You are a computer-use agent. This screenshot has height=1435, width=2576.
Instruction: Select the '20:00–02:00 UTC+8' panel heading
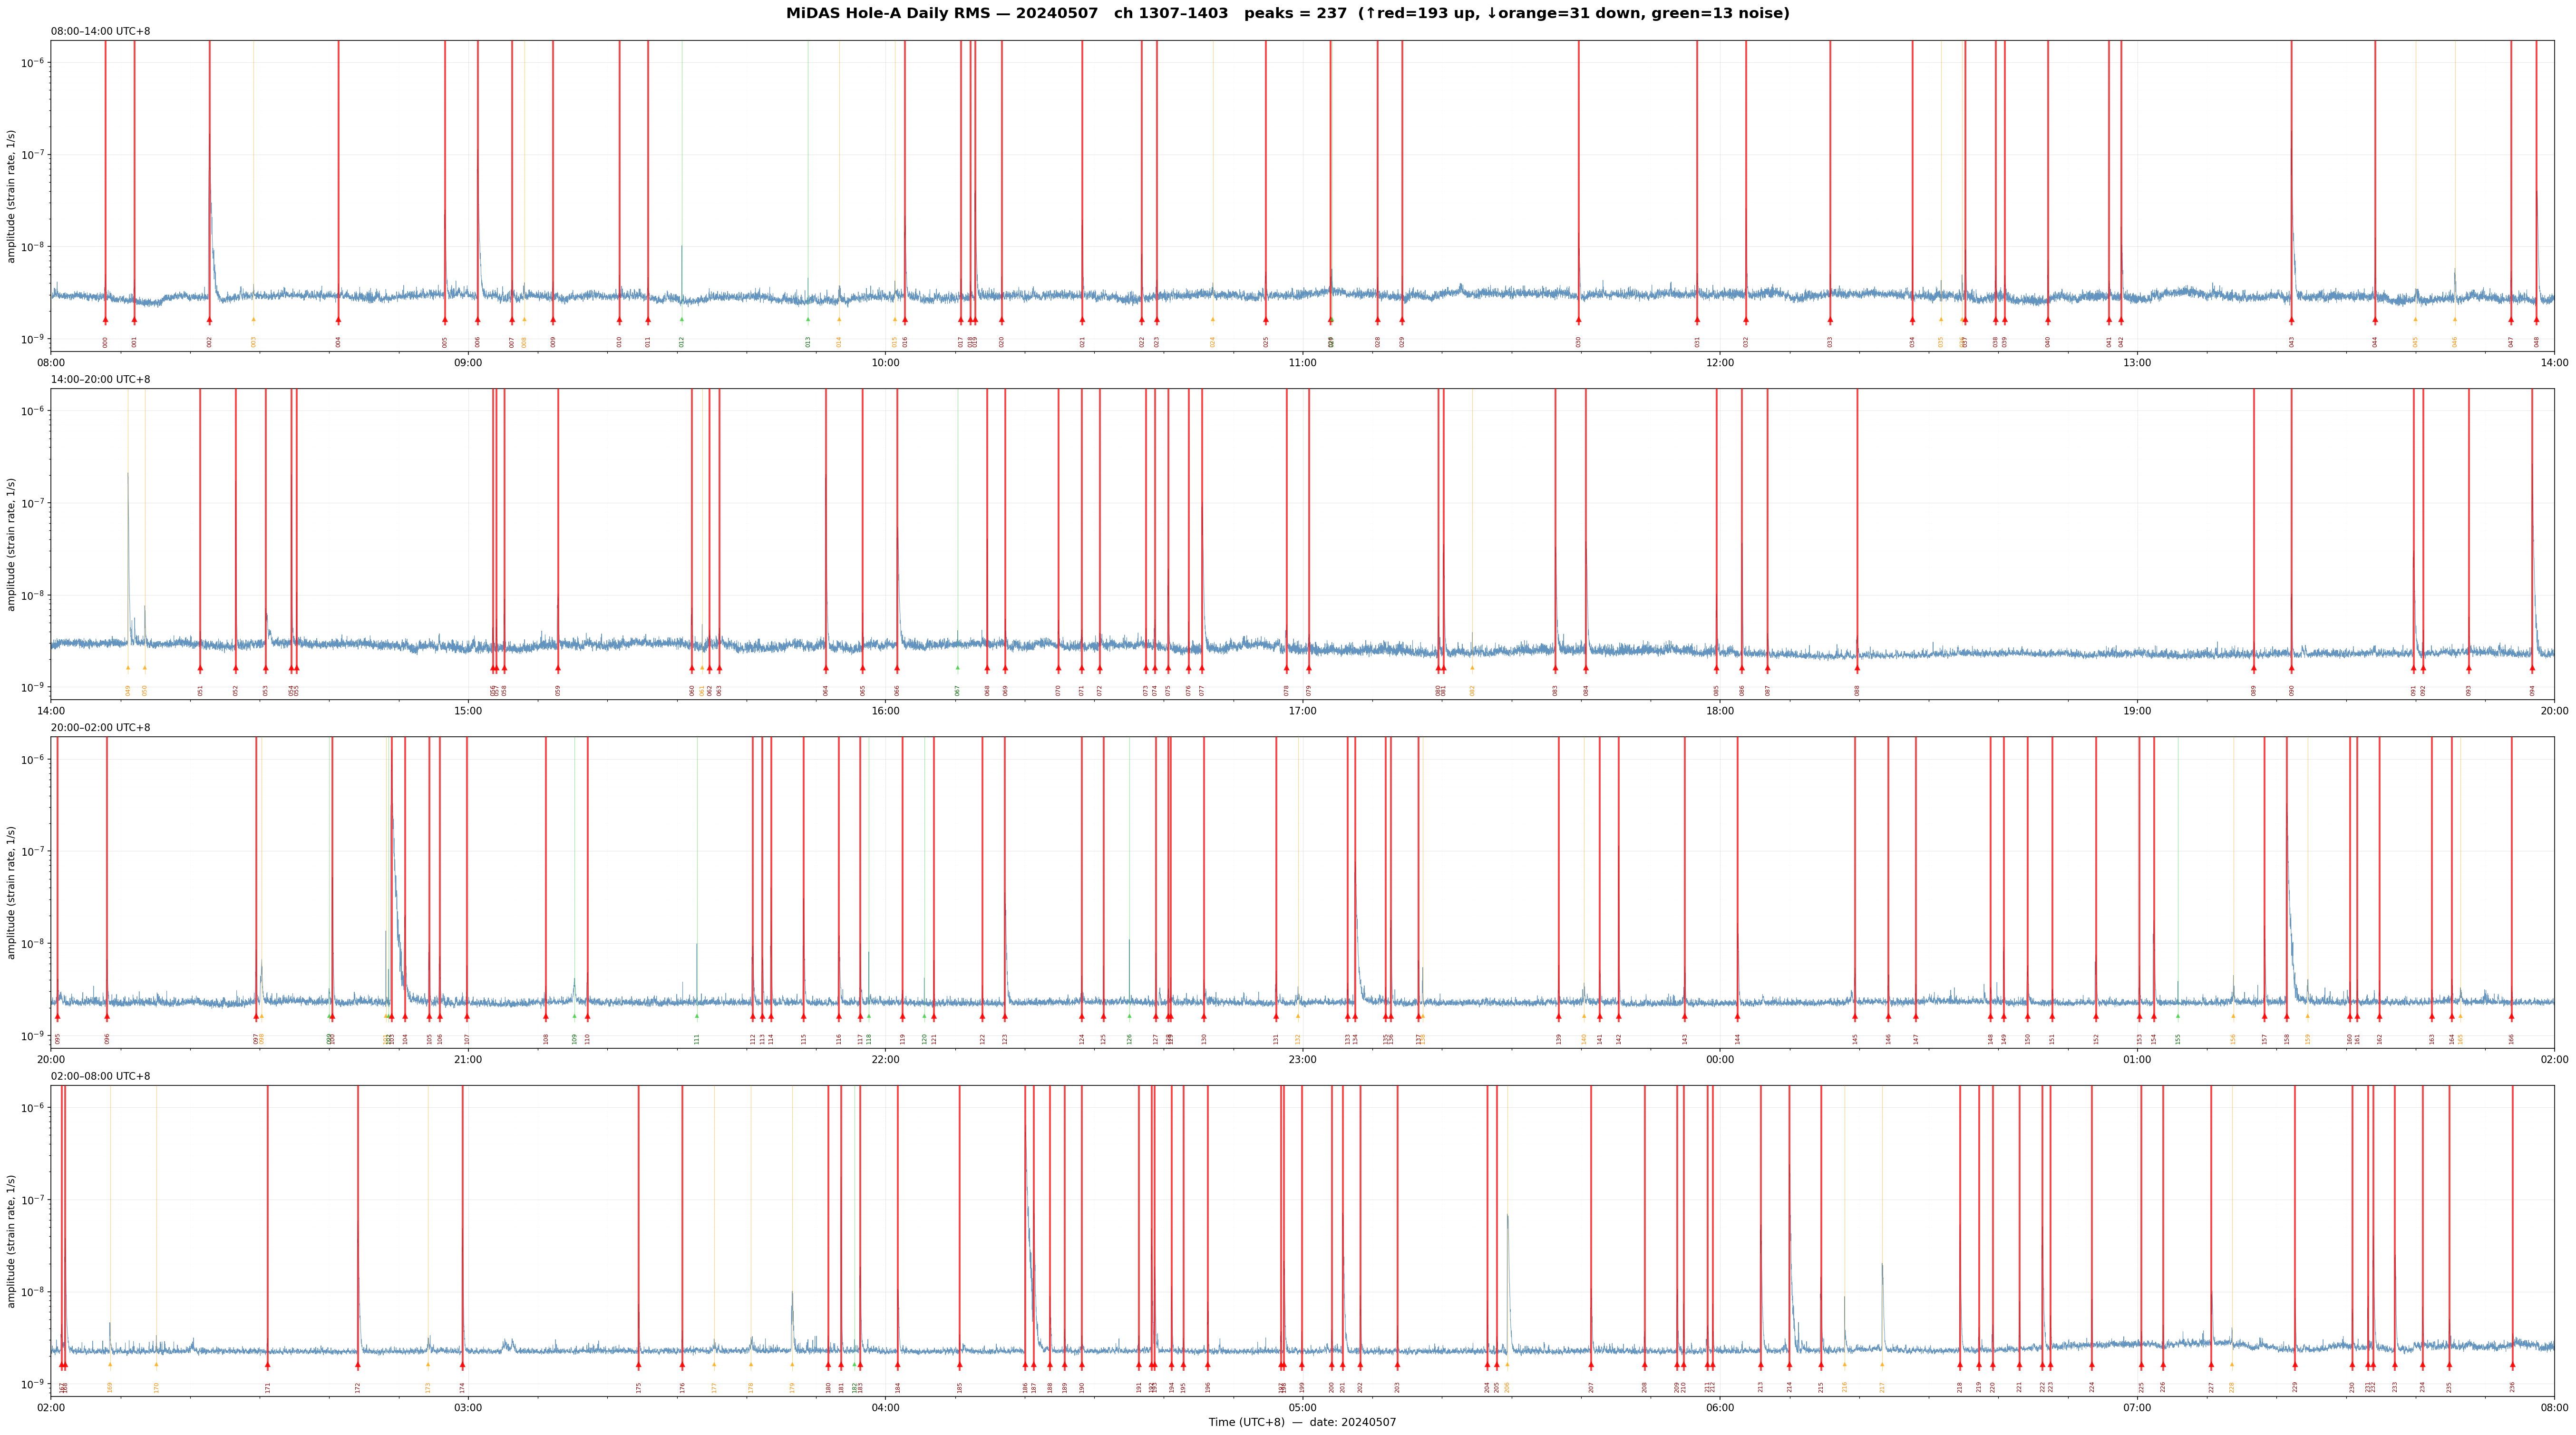[101, 728]
